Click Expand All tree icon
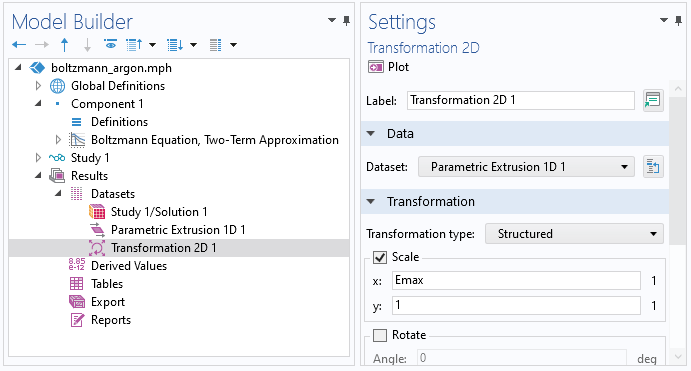This screenshot has width=691, height=371. (175, 45)
